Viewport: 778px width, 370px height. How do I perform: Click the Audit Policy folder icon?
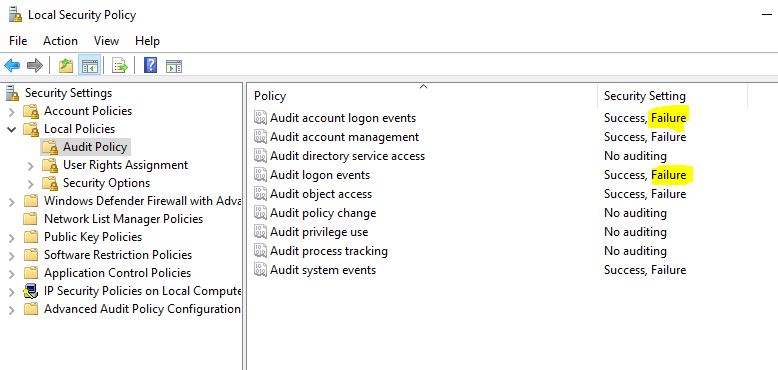click(x=50, y=147)
